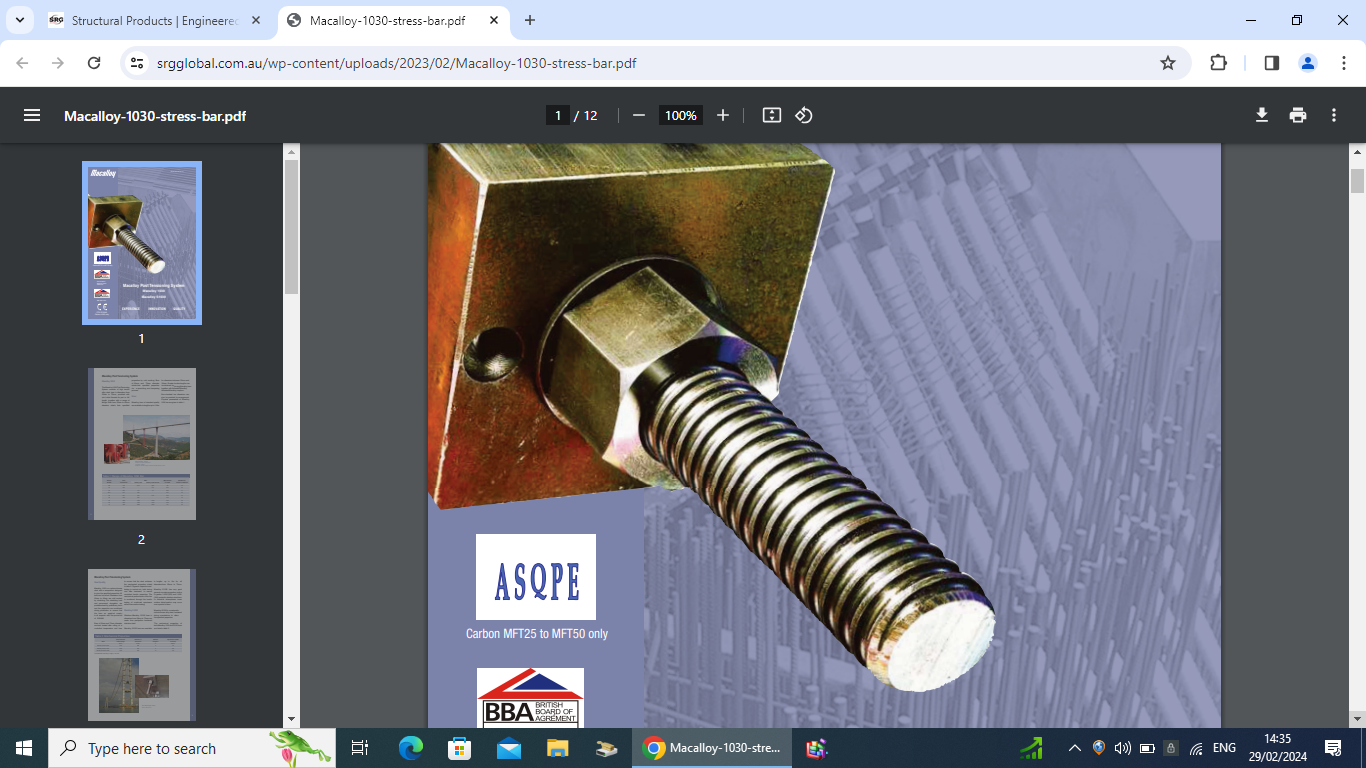Select the page number input field

[x=557, y=115]
